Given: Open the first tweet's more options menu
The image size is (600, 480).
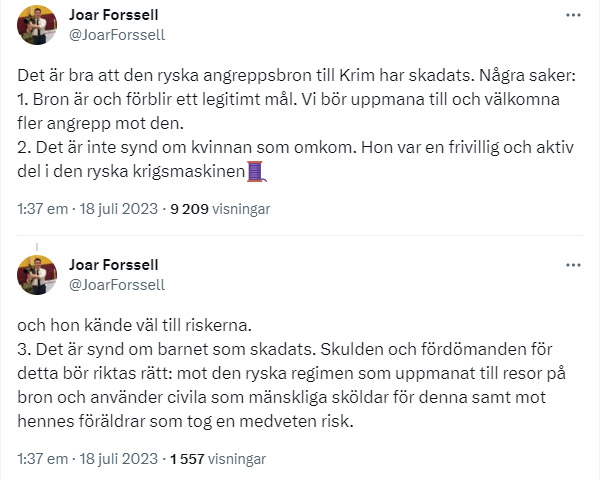Looking at the screenshot, I should coord(573,16).
